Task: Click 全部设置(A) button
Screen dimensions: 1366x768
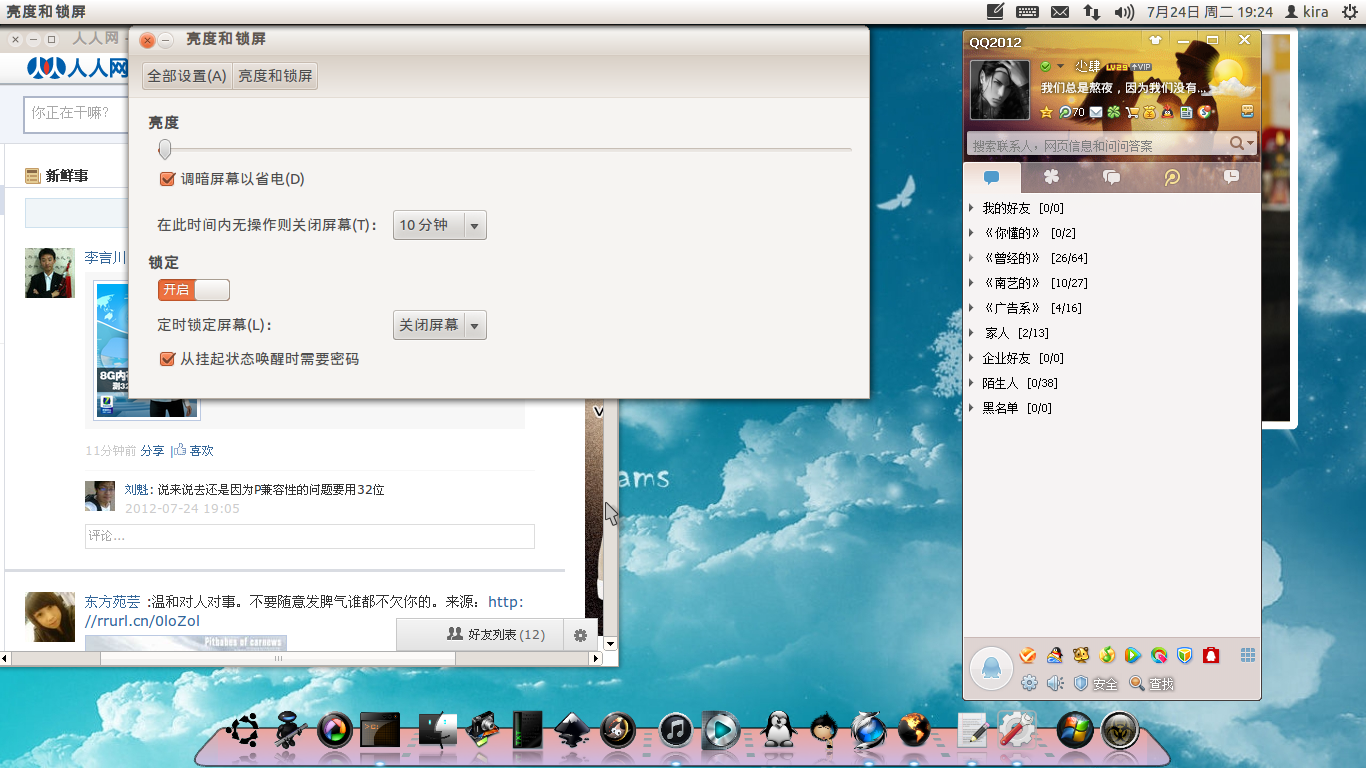Action: [187, 76]
